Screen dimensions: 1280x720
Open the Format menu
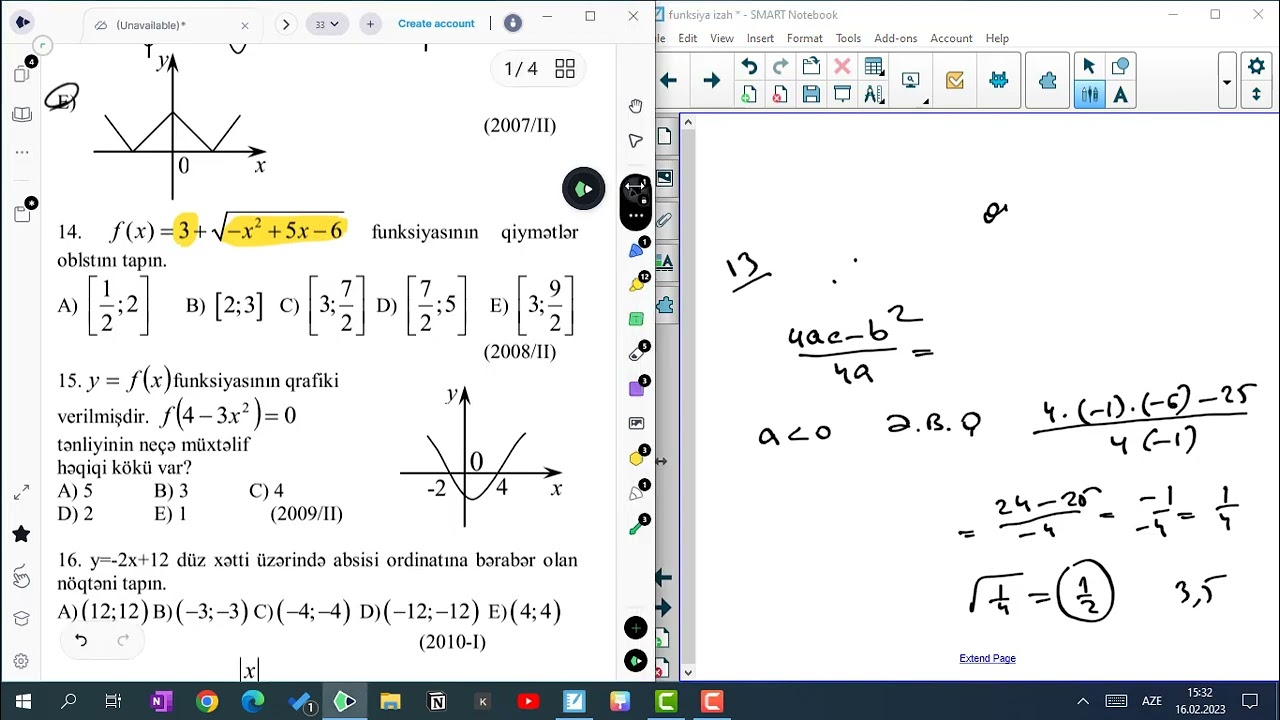click(804, 38)
